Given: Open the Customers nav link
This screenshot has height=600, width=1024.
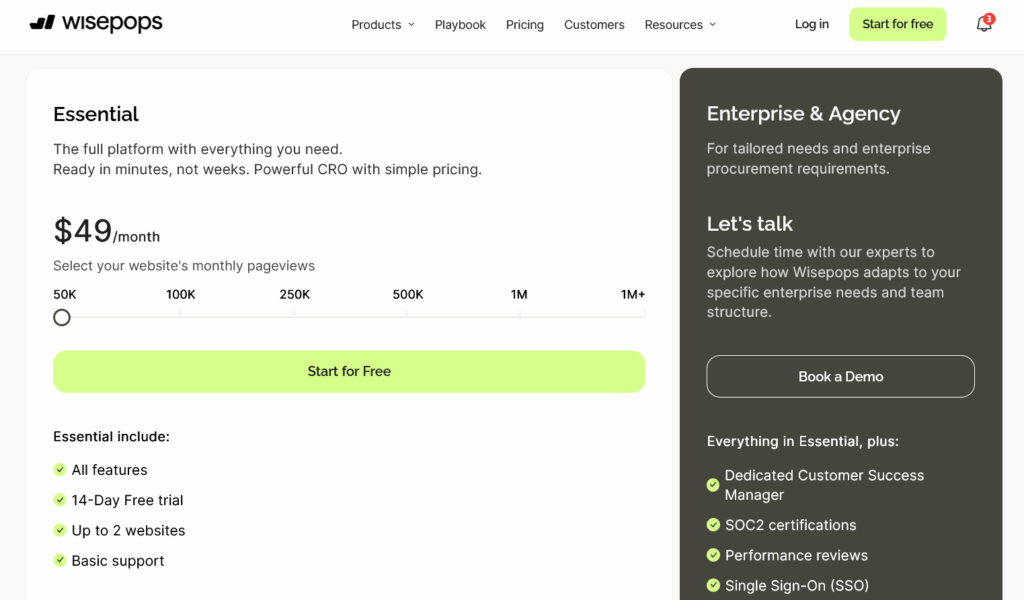Looking at the screenshot, I should 594,25.
